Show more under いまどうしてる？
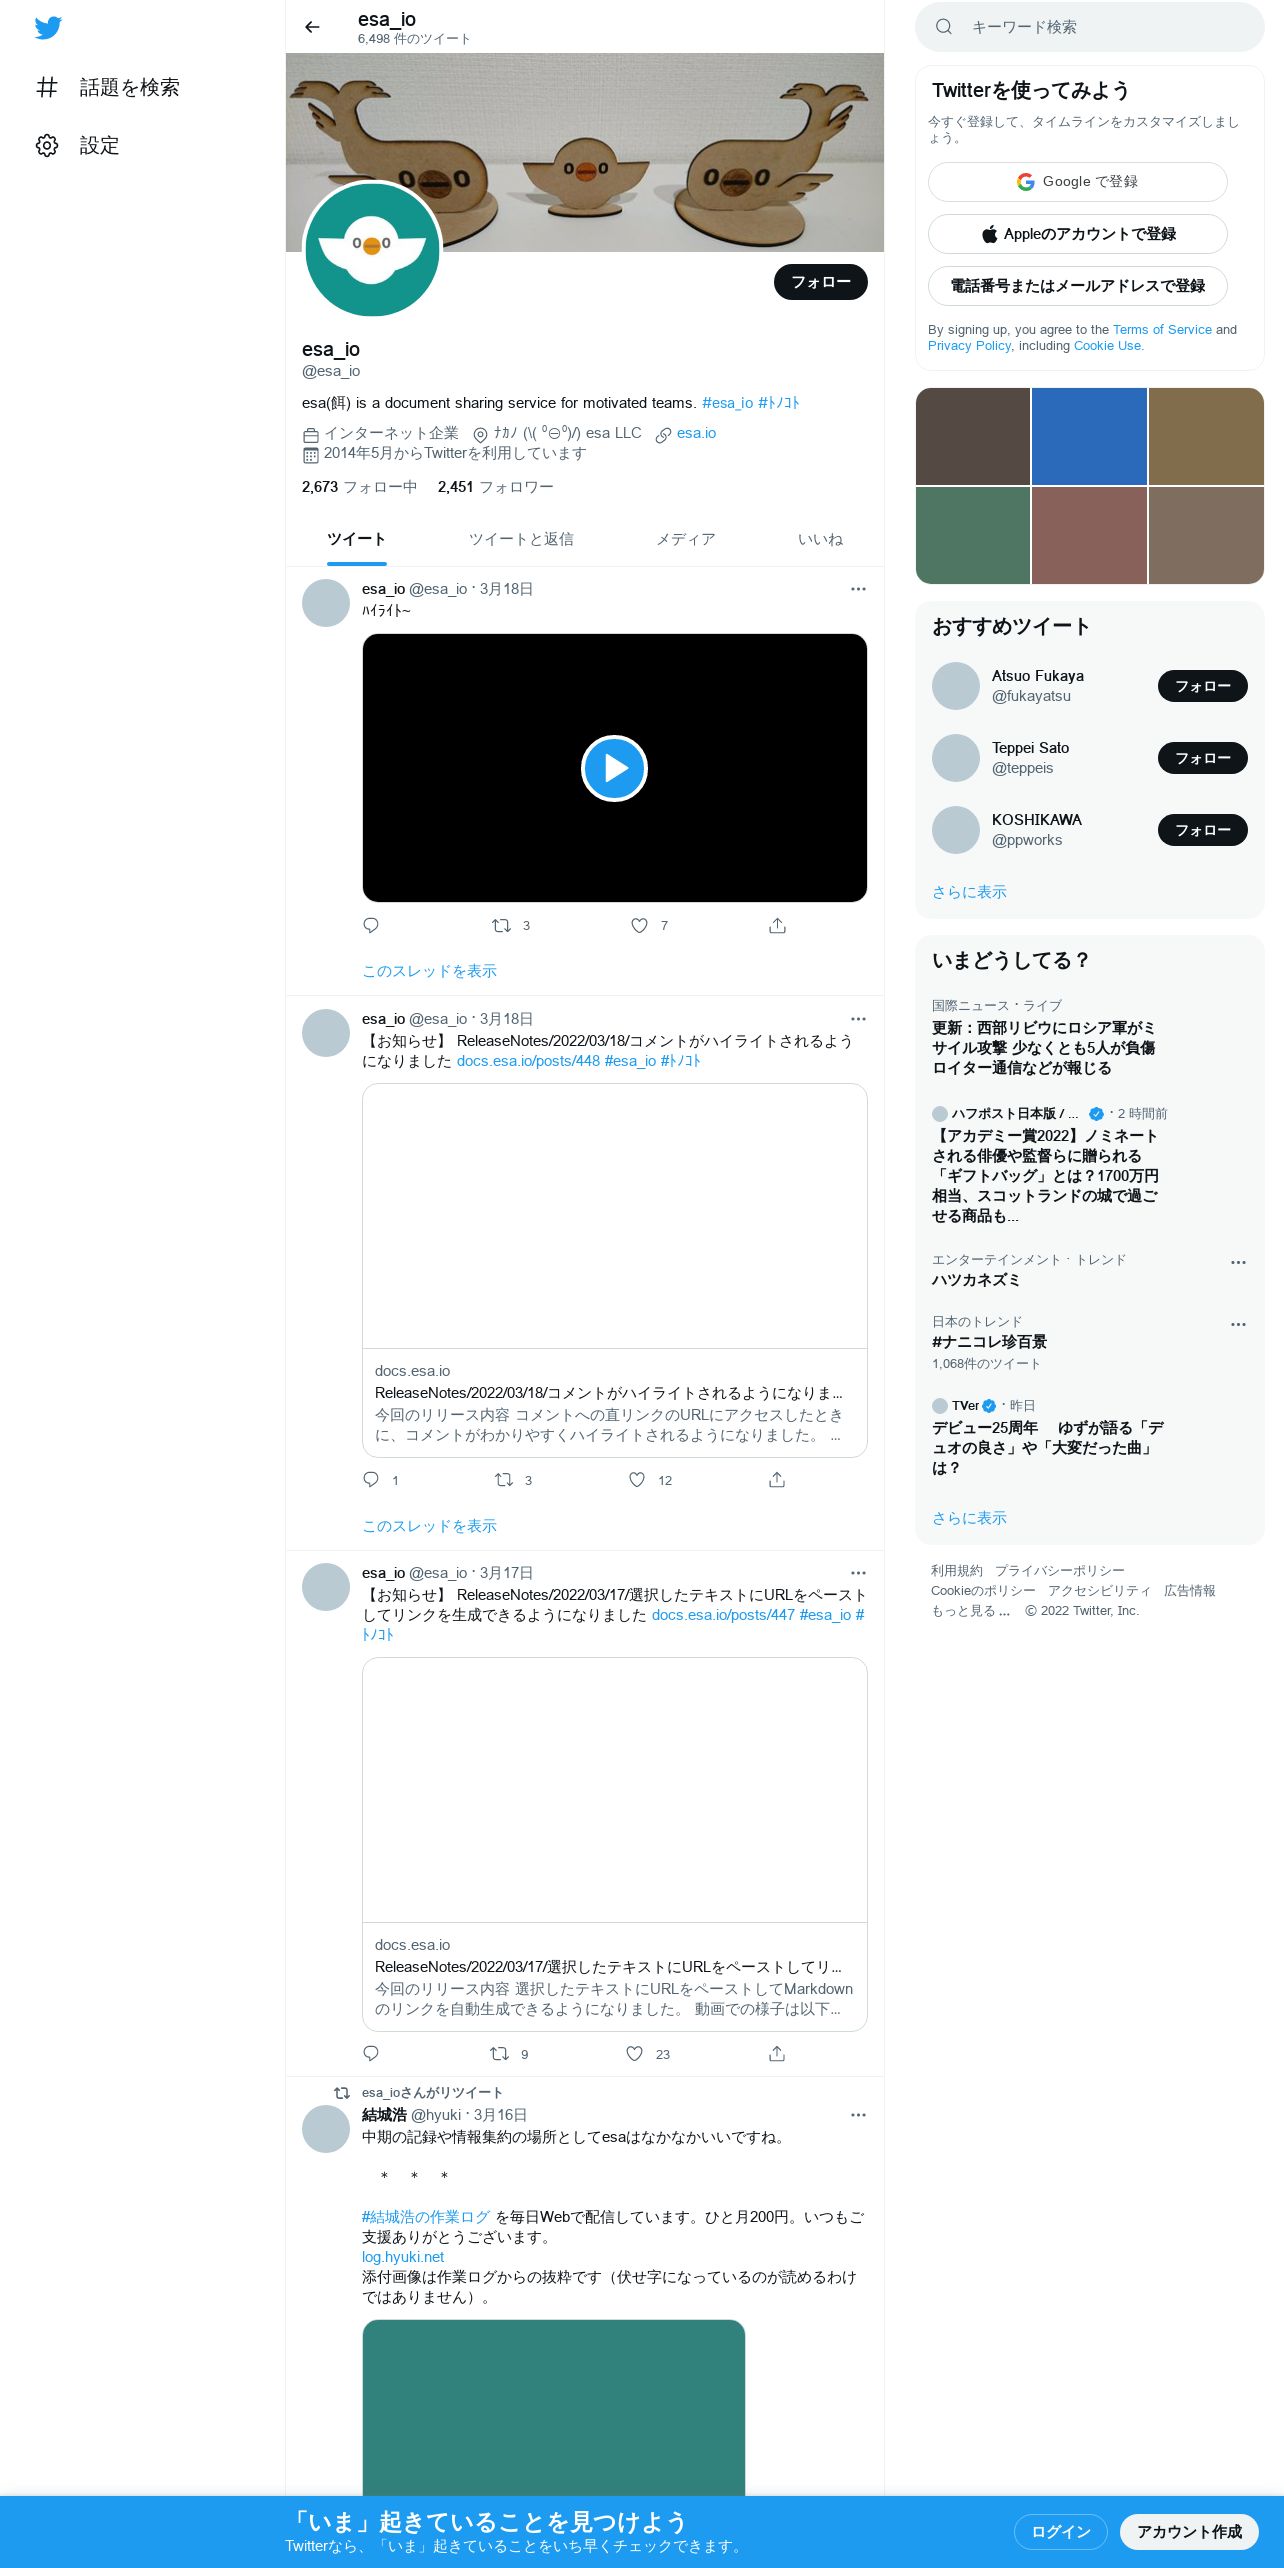 969,1518
